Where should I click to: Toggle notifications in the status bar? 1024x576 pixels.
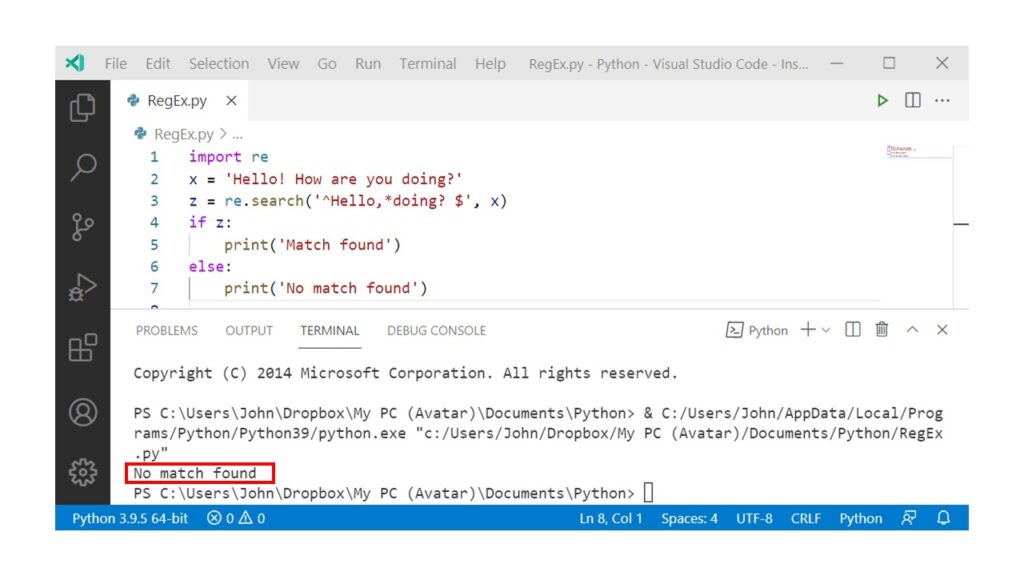click(942, 518)
